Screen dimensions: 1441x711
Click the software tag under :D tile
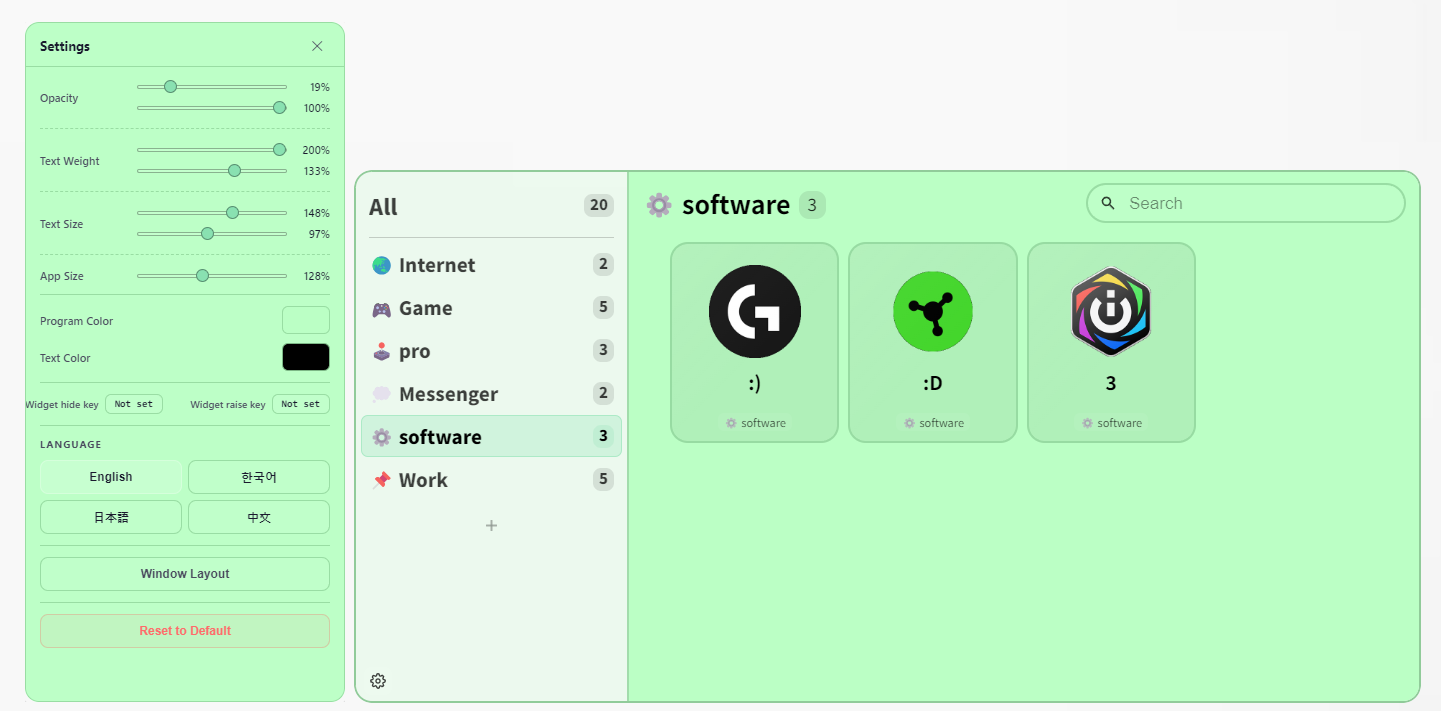(x=933, y=423)
